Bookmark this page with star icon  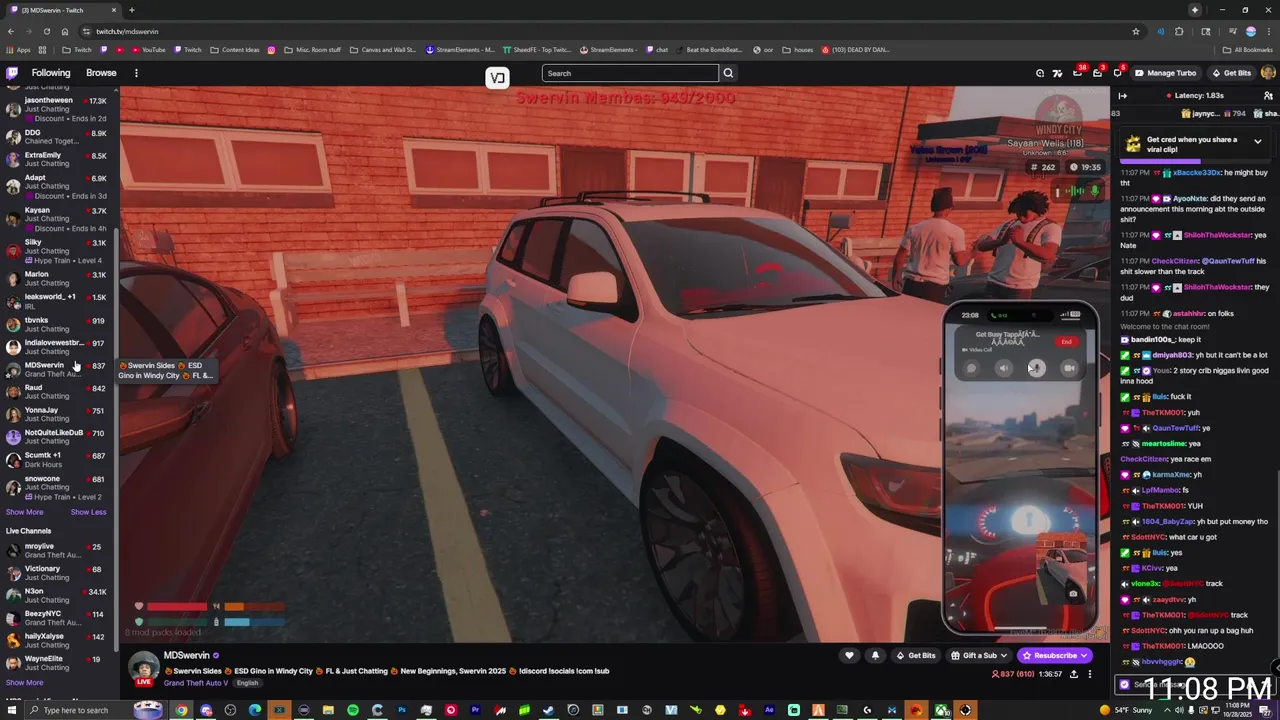[x=1136, y=31]
